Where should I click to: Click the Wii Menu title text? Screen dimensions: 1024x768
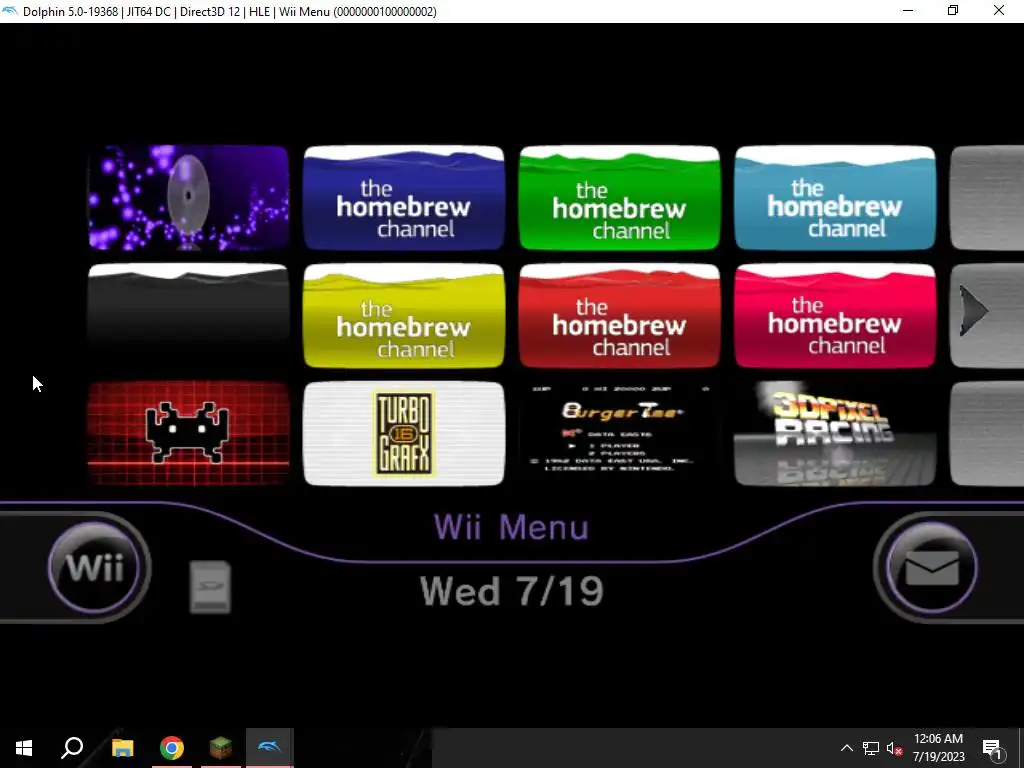(511, 528)
